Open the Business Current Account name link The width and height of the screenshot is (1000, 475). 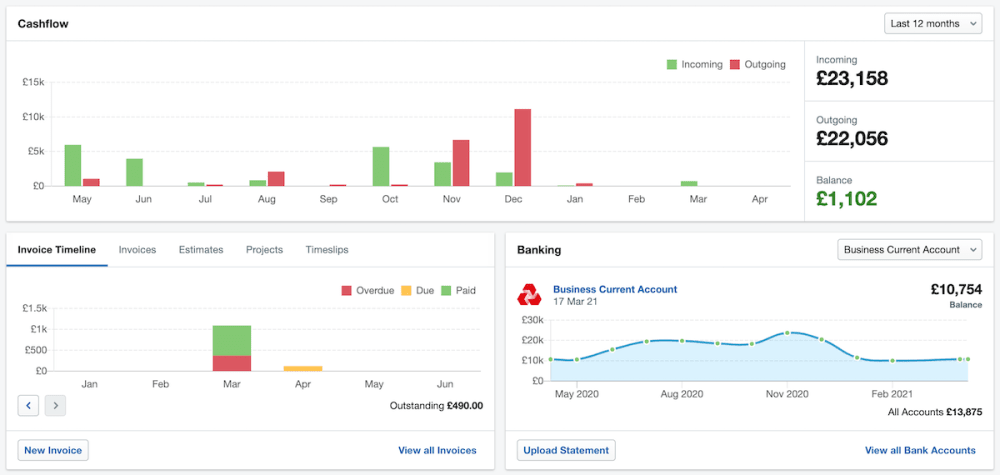pos(614,290)
